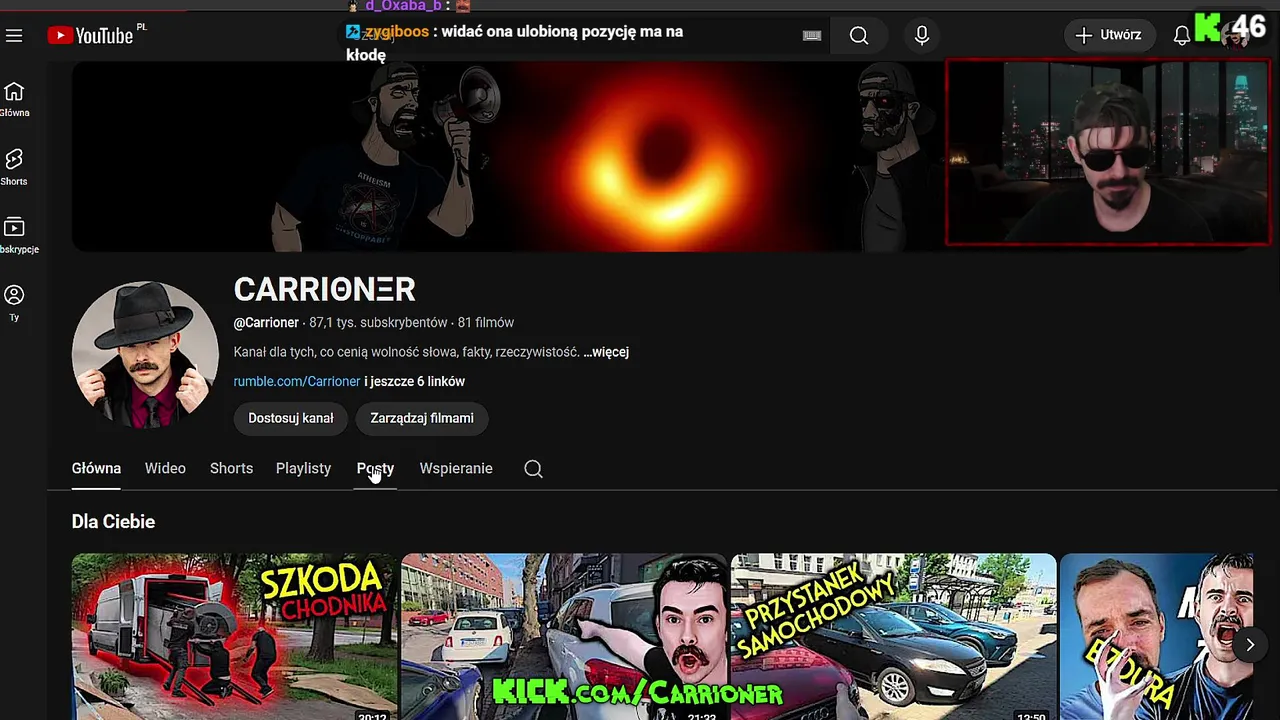Open the Przystanek Samochodowy video thumbnail
1280x720 pixels.
[894, 637]
